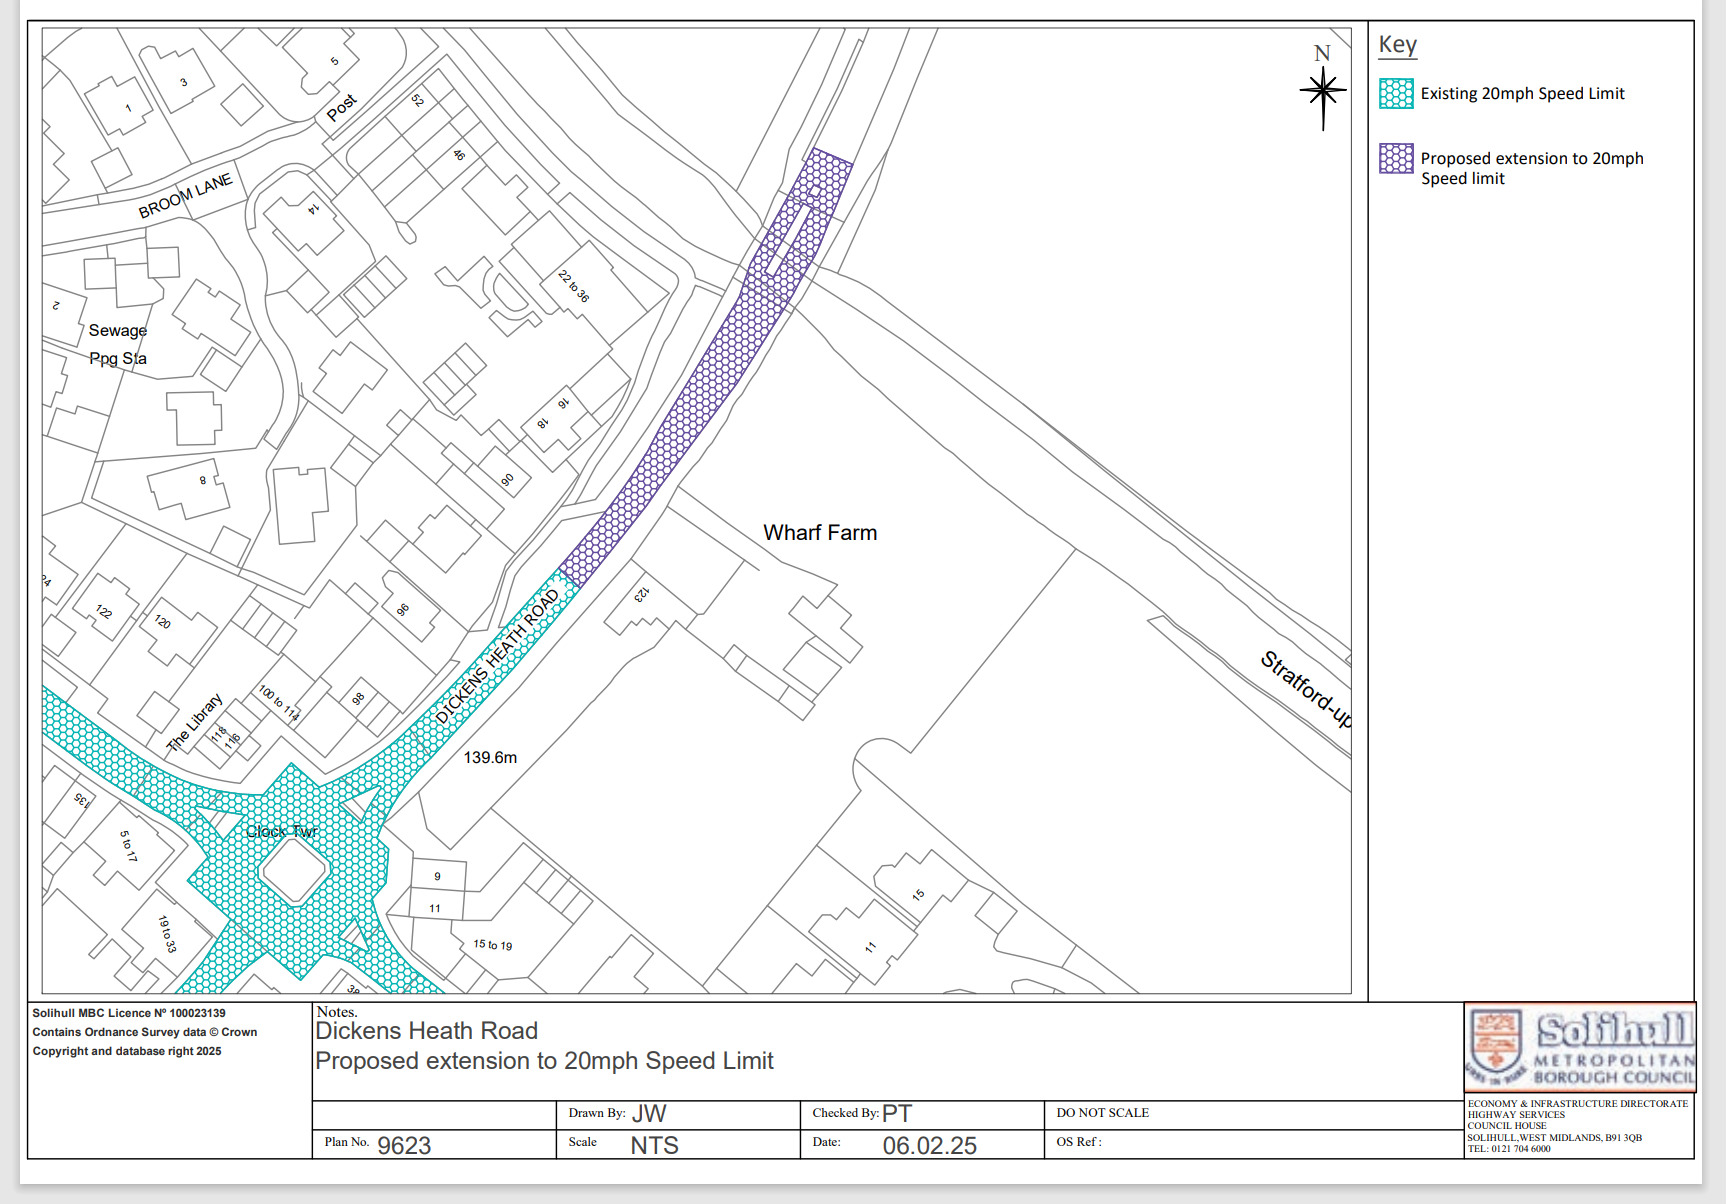This screenshot has height=1204, width=1726.
Task: Click the DICKENS HEATH ROAD street label
Action: coord(497,657)
